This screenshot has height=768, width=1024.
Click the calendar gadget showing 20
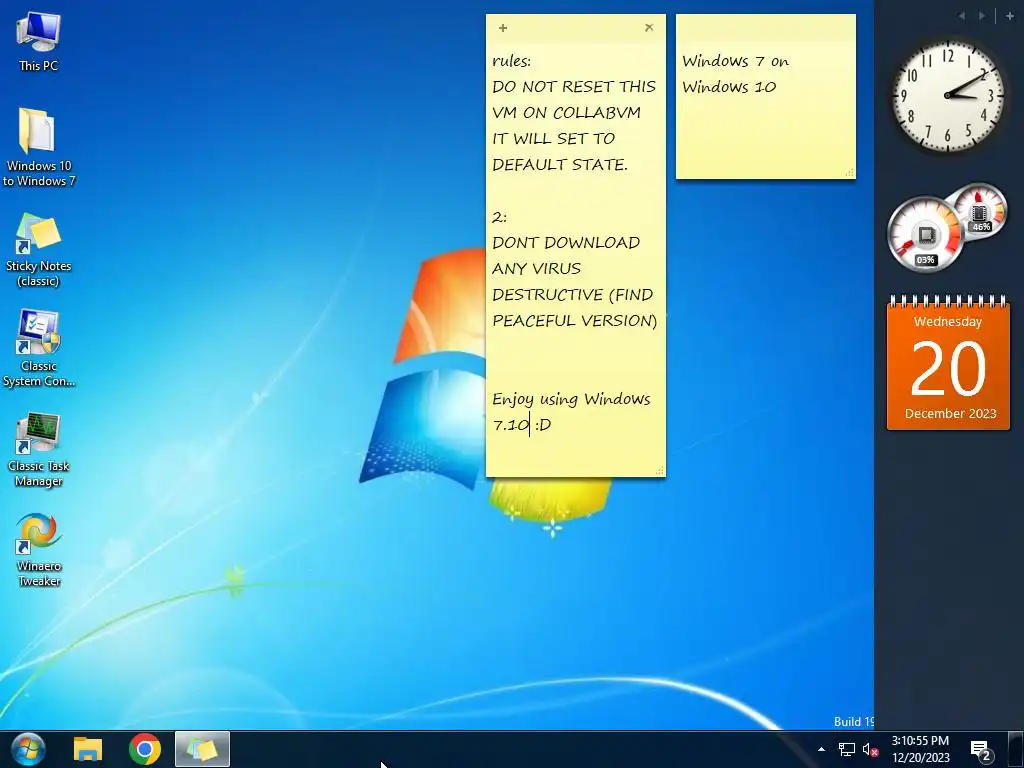point(948,364)
